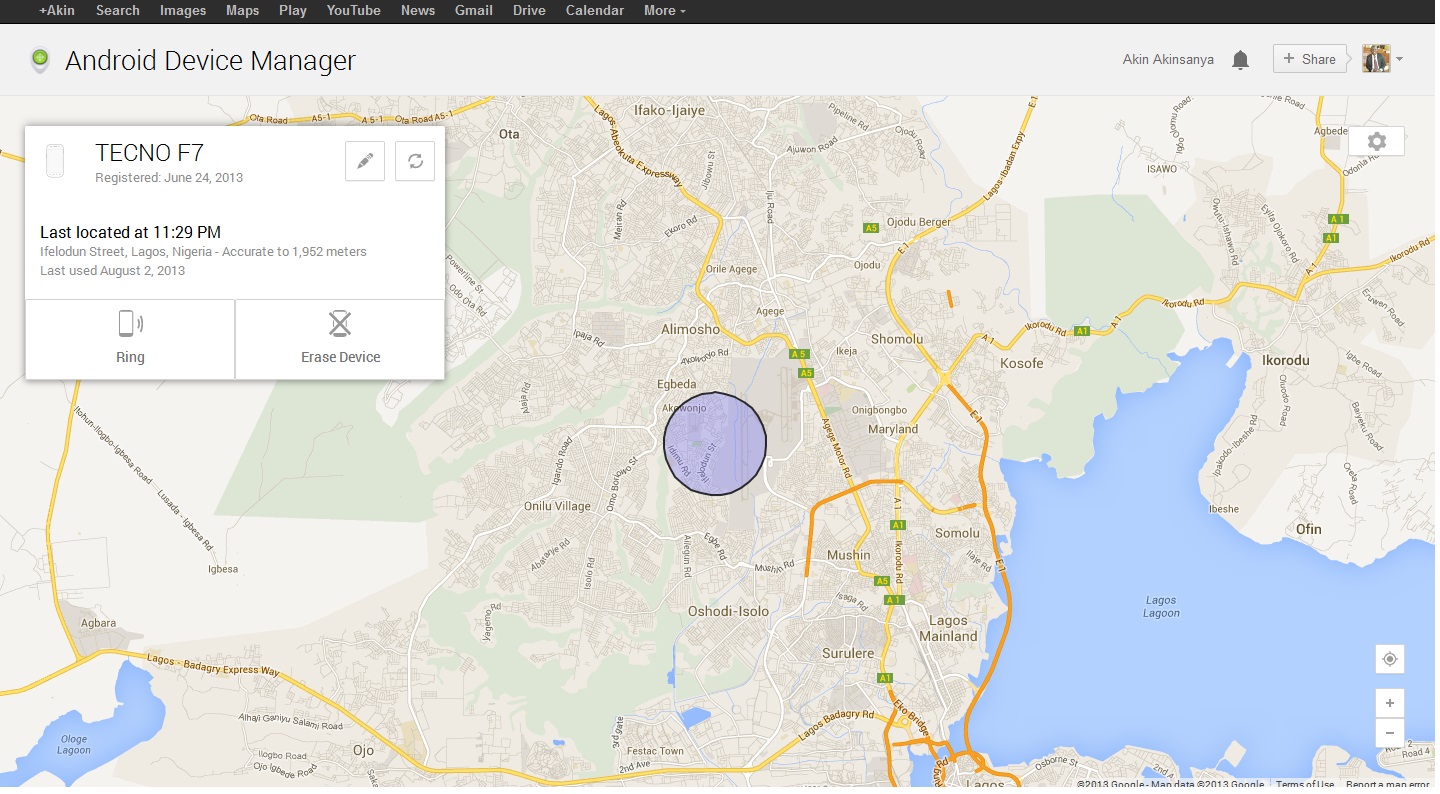
Task: Zoom in on the map
Action: pyautogui.click(x=1389, y=703)
